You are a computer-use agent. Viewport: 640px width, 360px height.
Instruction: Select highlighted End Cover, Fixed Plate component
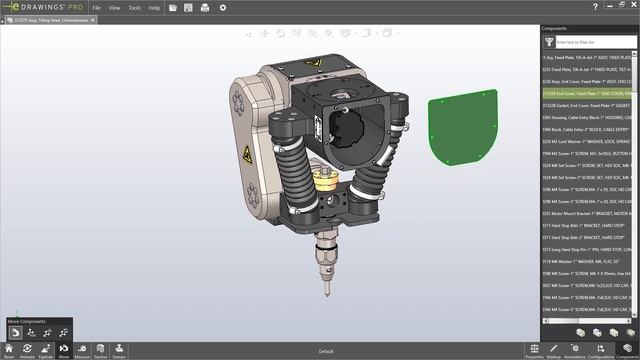tap(587, 93)
